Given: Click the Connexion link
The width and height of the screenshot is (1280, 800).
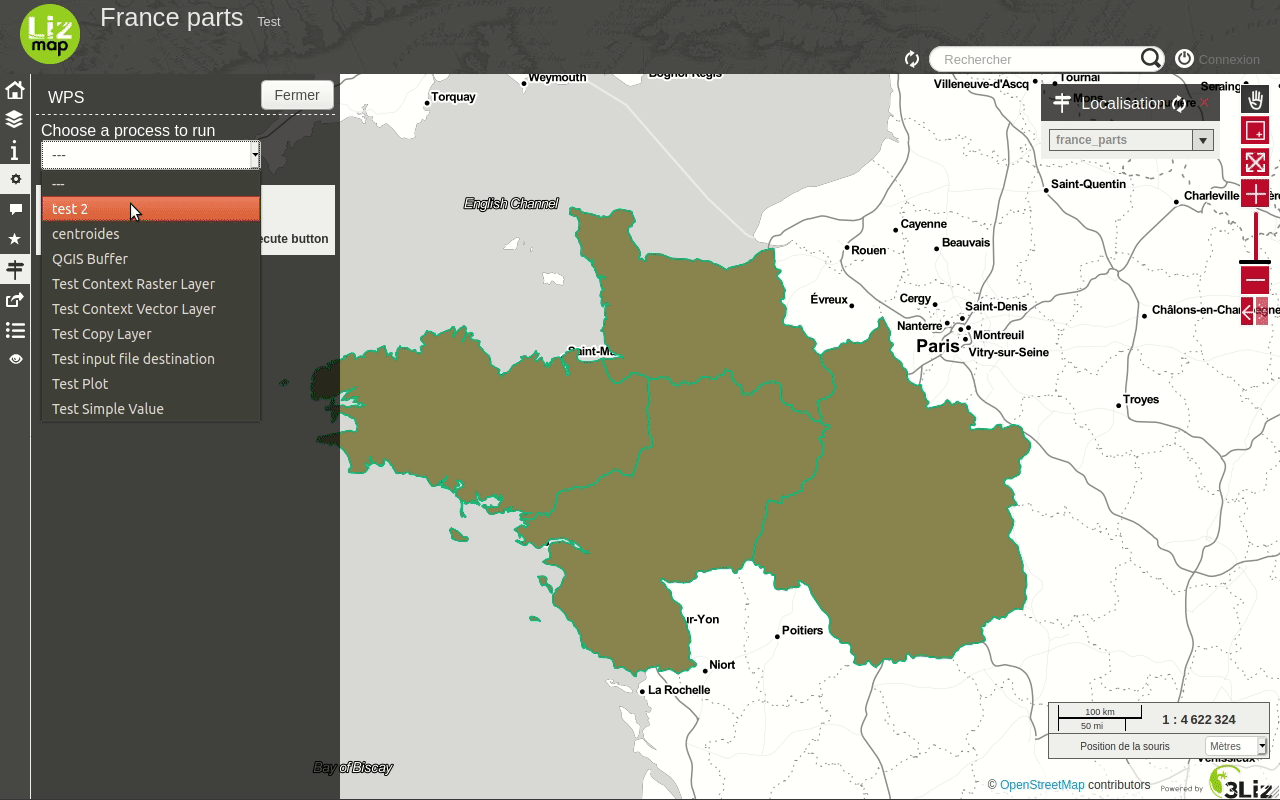Looking at the screenshot, I should (x=1229, y=59).
